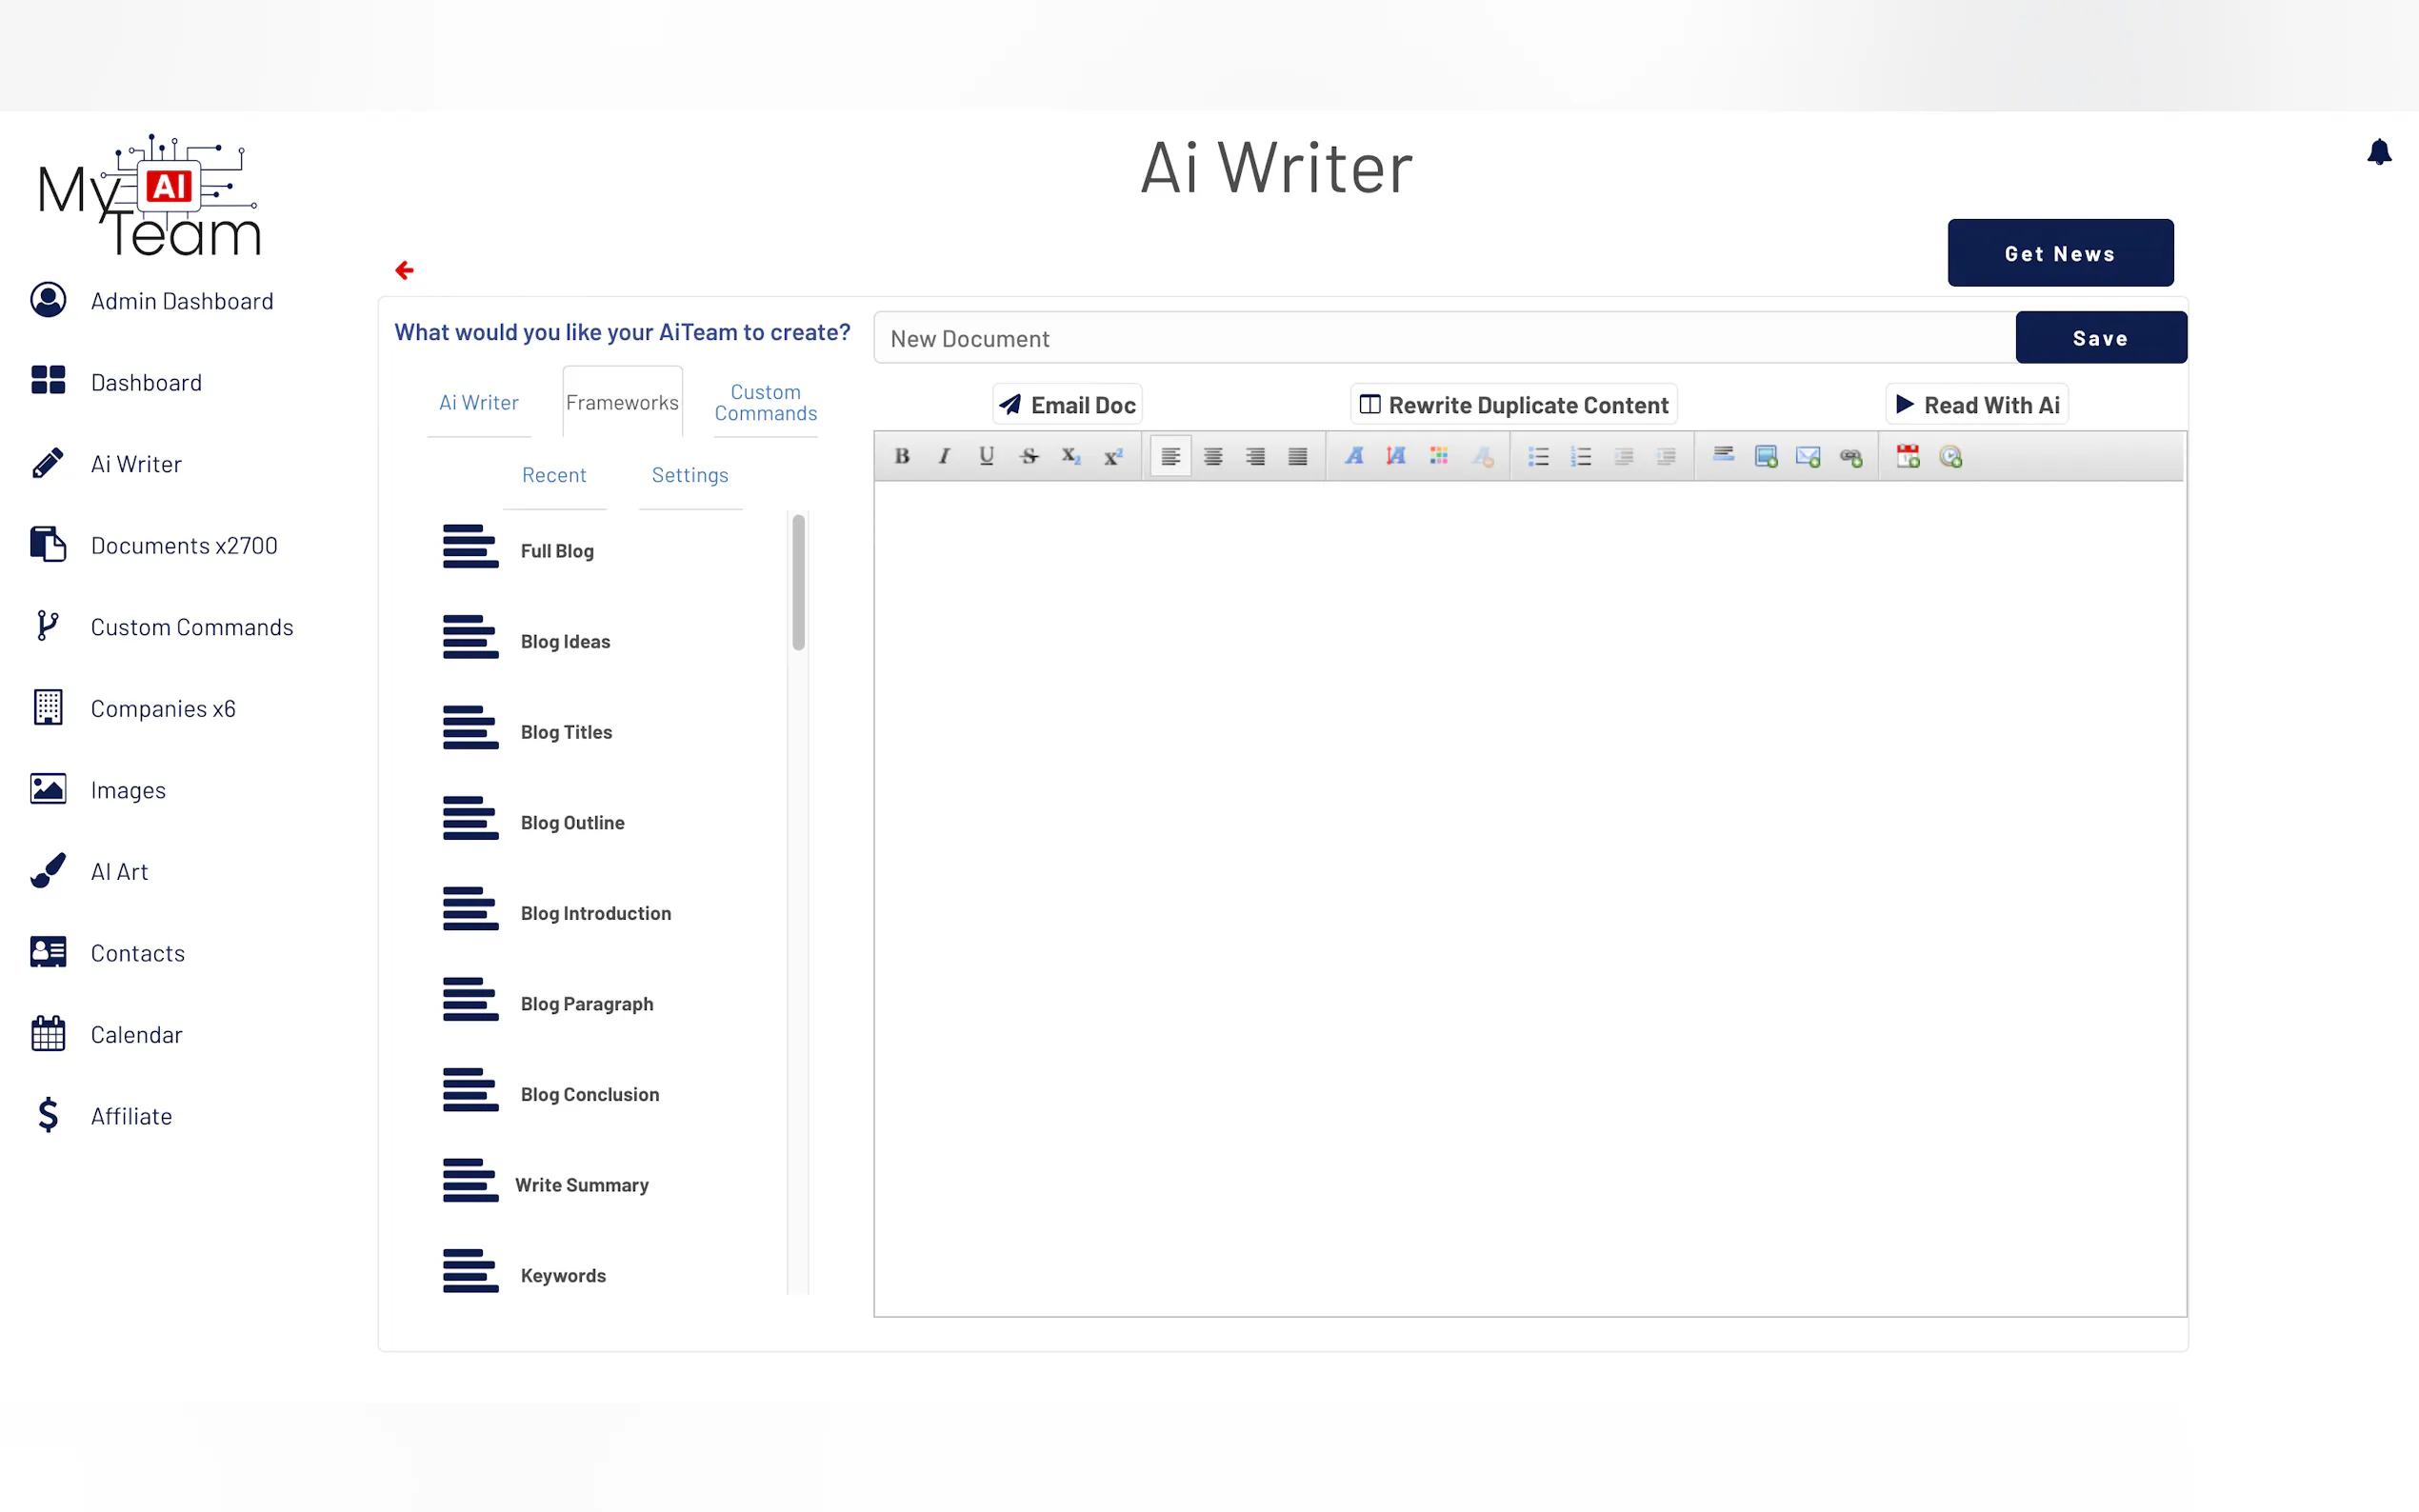The image size is (2419, 1512).
Task: Click the notification bell icon
Action: pos(2378,152)
